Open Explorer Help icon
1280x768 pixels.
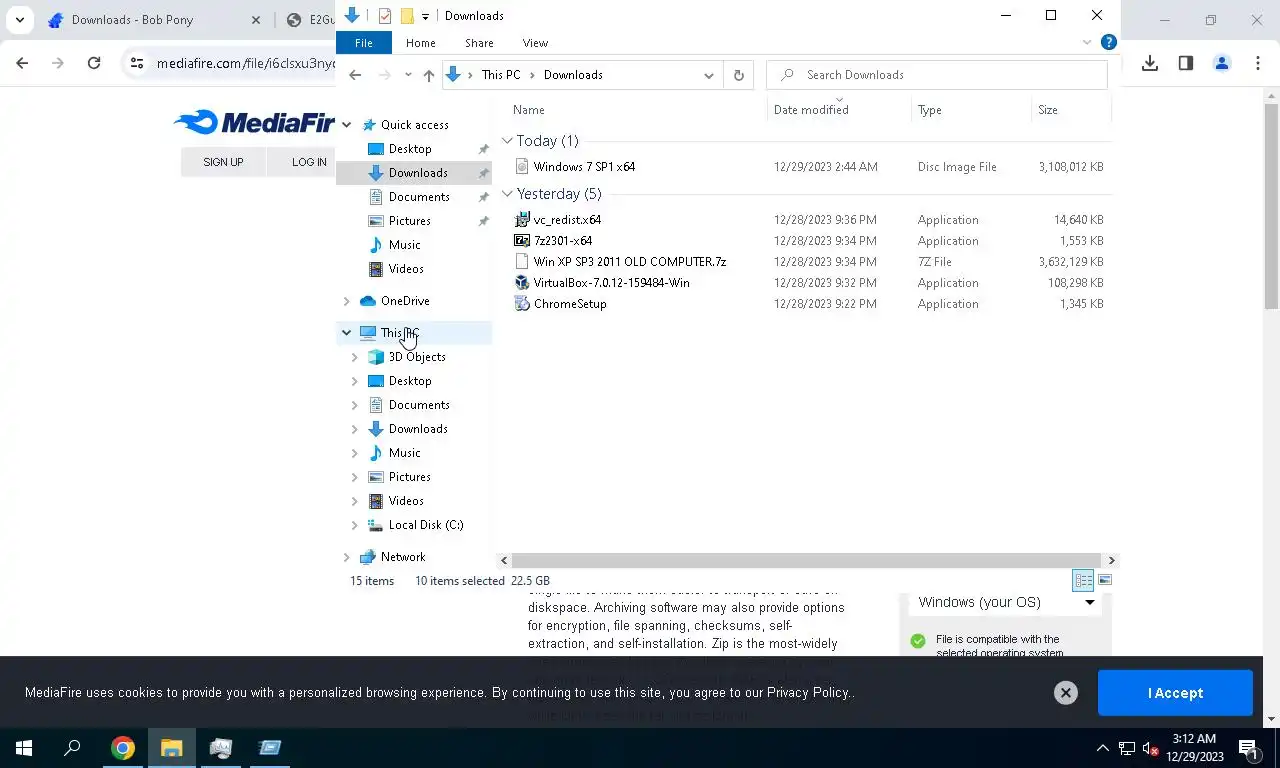tap(1108, 42)
